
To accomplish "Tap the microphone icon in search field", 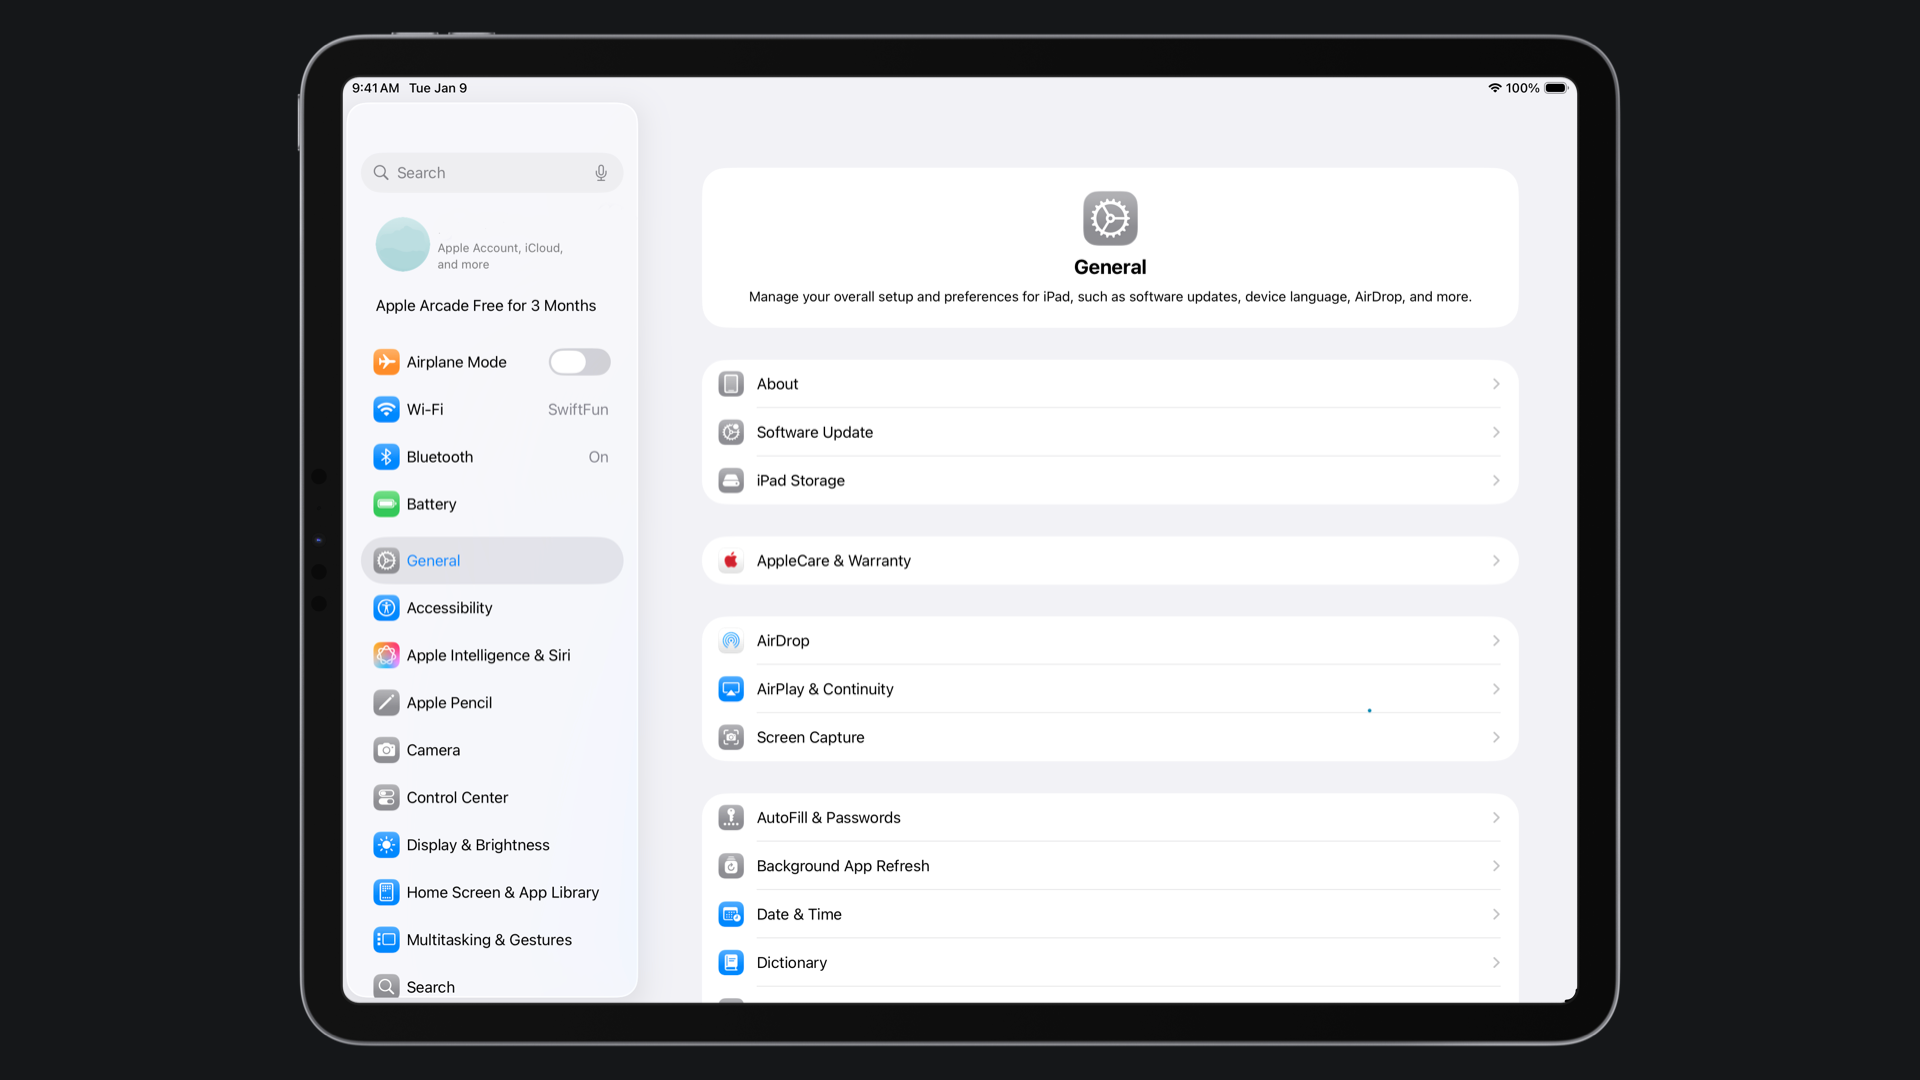I will pos(601,173).
